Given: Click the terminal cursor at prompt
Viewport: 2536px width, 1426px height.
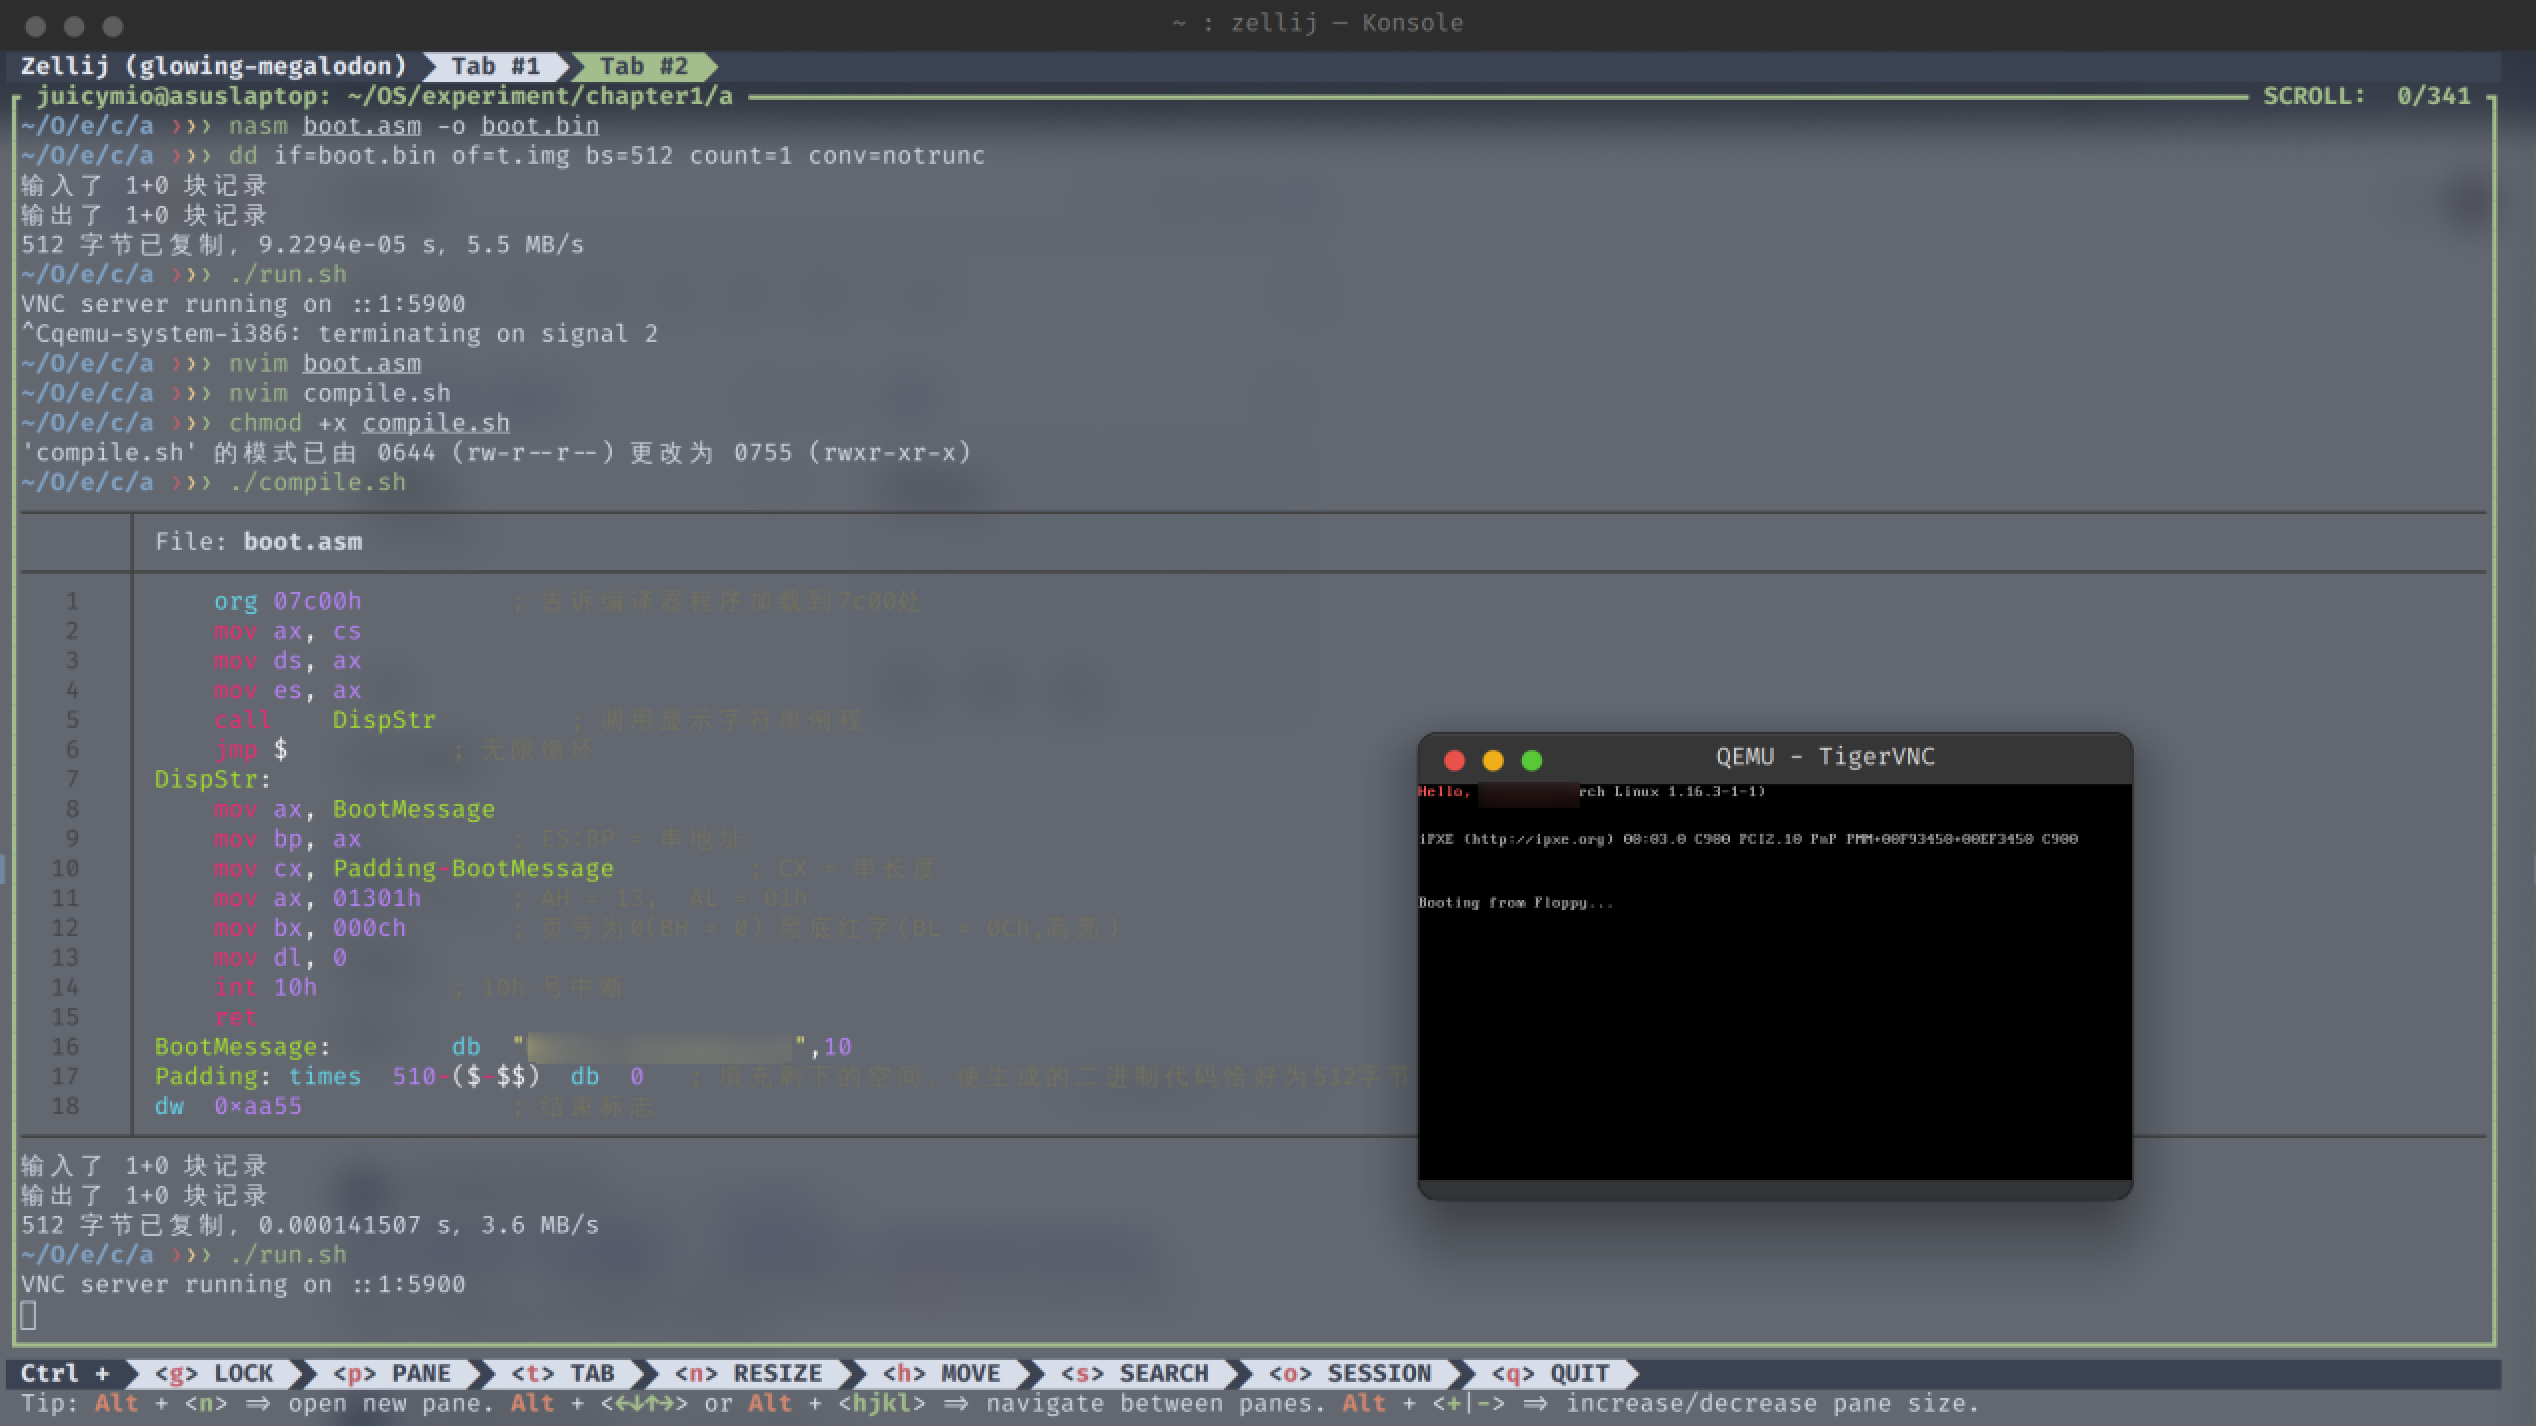Looking at the screenshot, I should [x=28, y=1315].
